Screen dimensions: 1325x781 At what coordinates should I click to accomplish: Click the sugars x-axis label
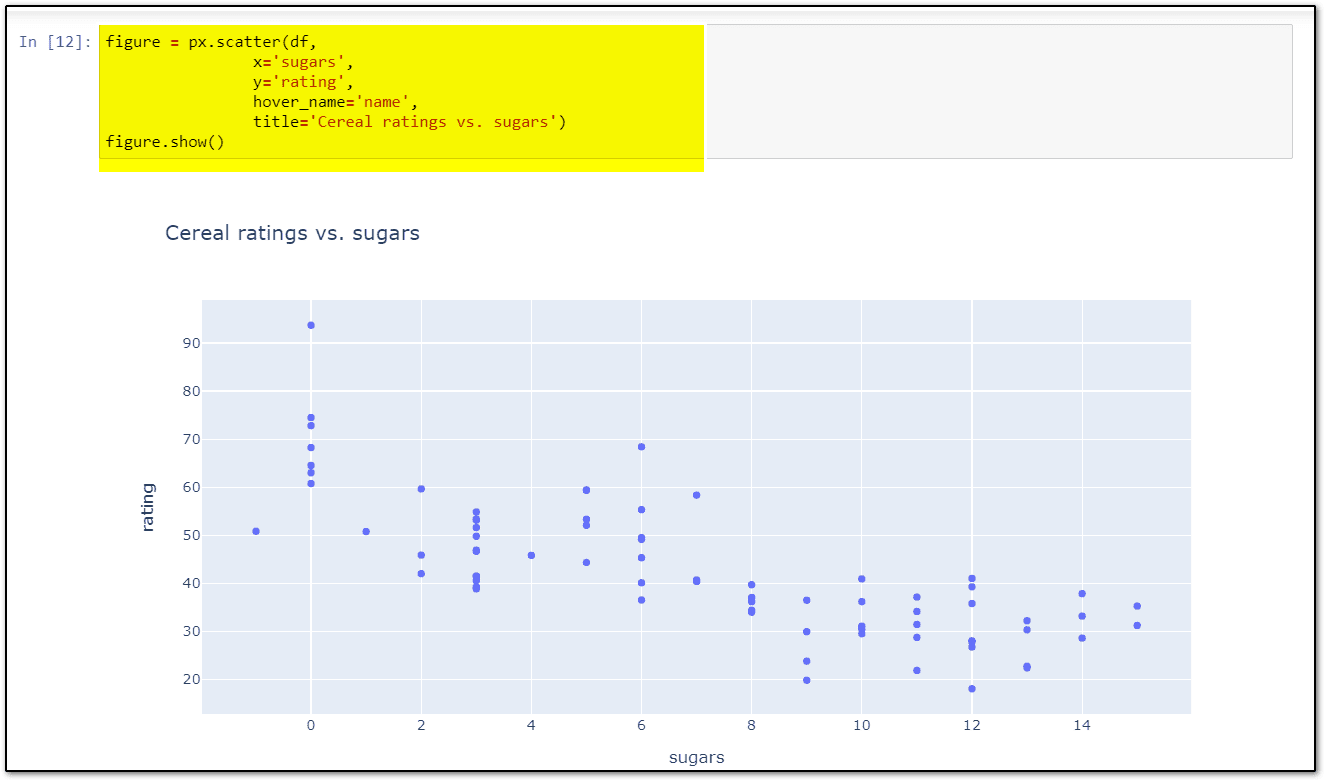click(x=696, y=757)
